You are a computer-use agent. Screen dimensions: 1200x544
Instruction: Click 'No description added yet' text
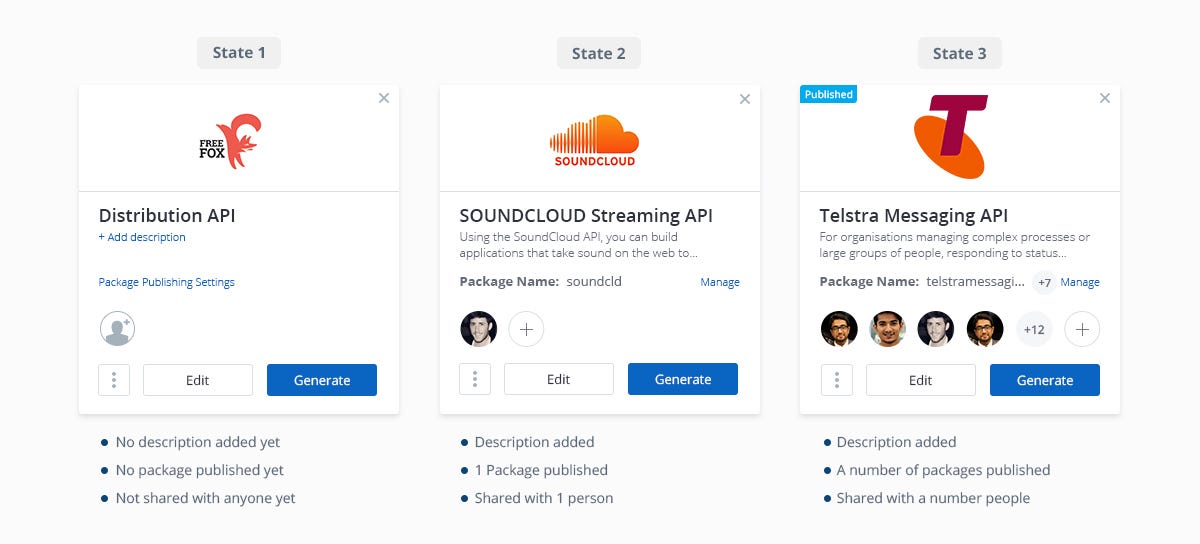198,442
